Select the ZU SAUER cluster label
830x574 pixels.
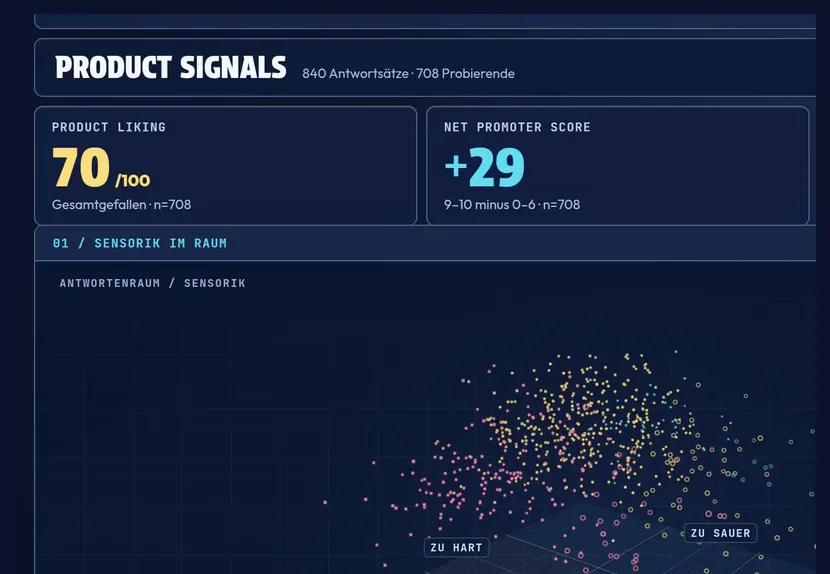click(x=720, y=533)
